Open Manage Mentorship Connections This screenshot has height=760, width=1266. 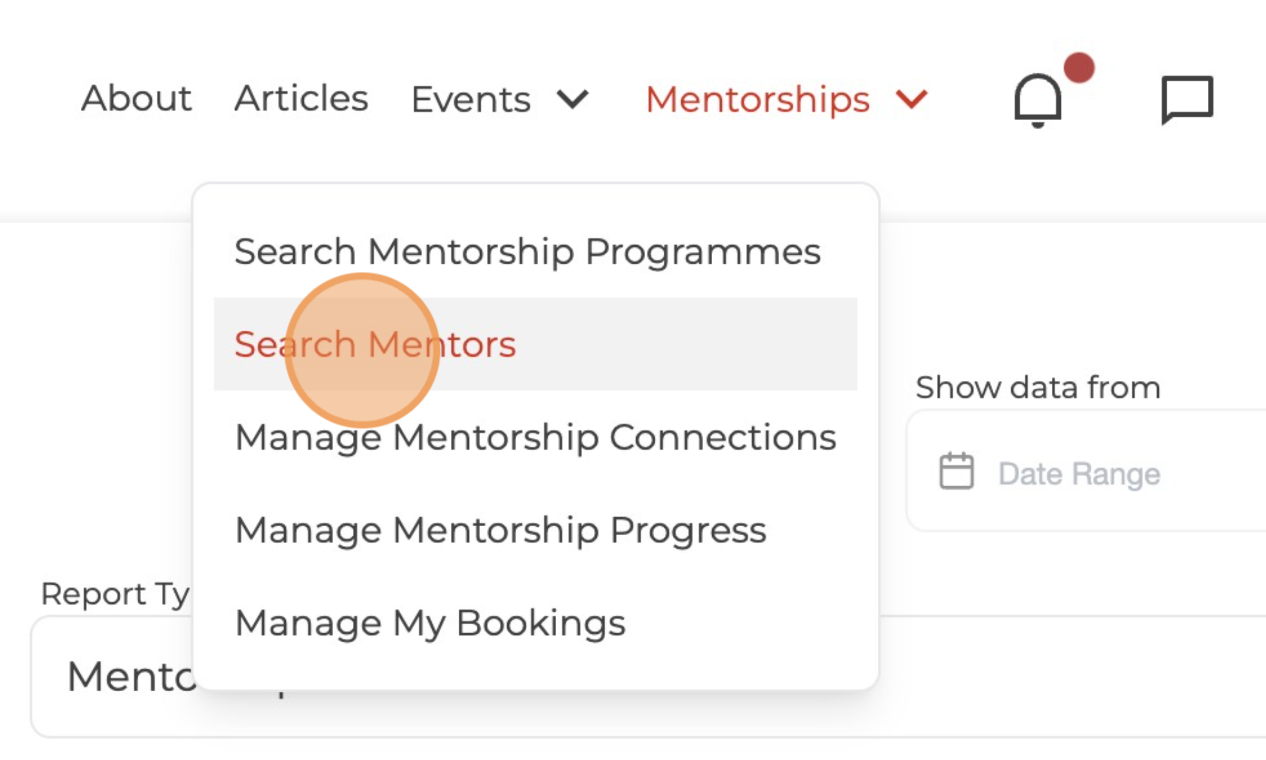tap(535, 437)
